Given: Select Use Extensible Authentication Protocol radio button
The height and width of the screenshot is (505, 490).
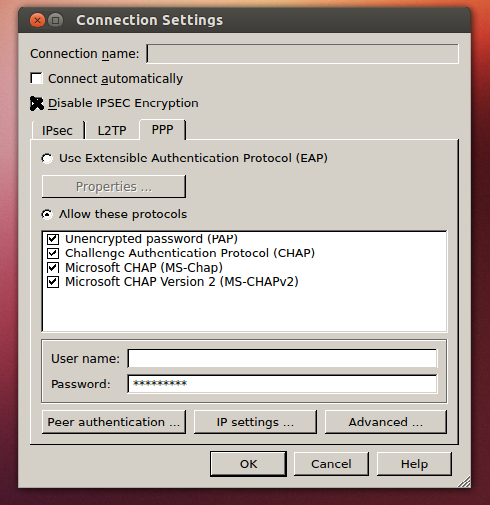Looking at the screenshot, I should (x=47, y=158).
